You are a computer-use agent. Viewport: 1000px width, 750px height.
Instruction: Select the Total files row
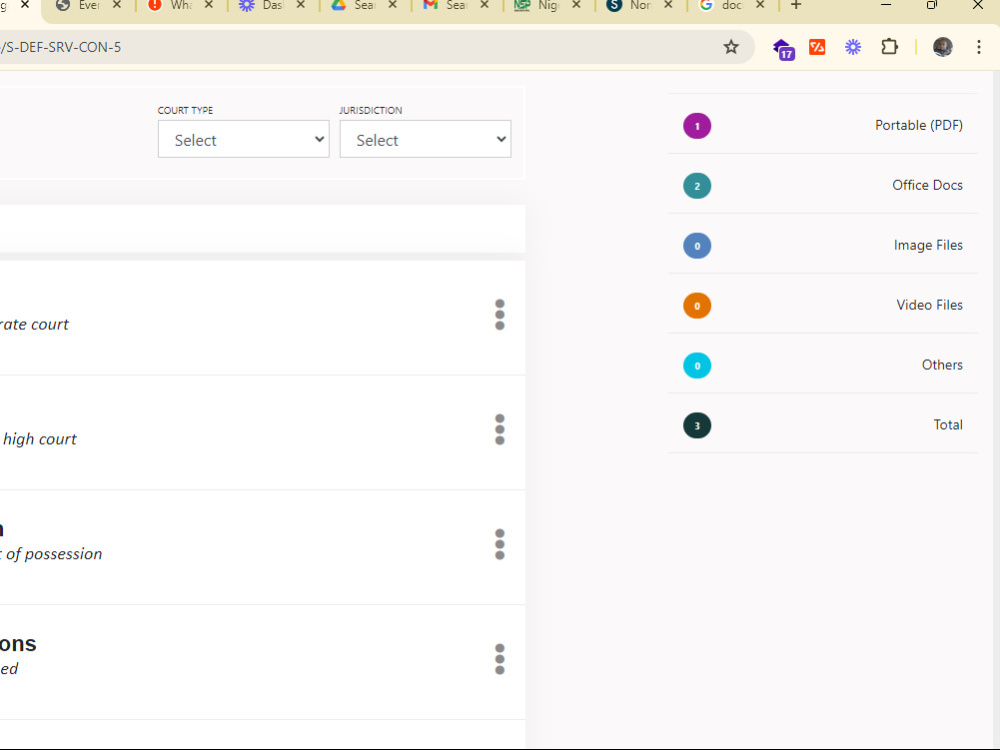pos(823,425)
